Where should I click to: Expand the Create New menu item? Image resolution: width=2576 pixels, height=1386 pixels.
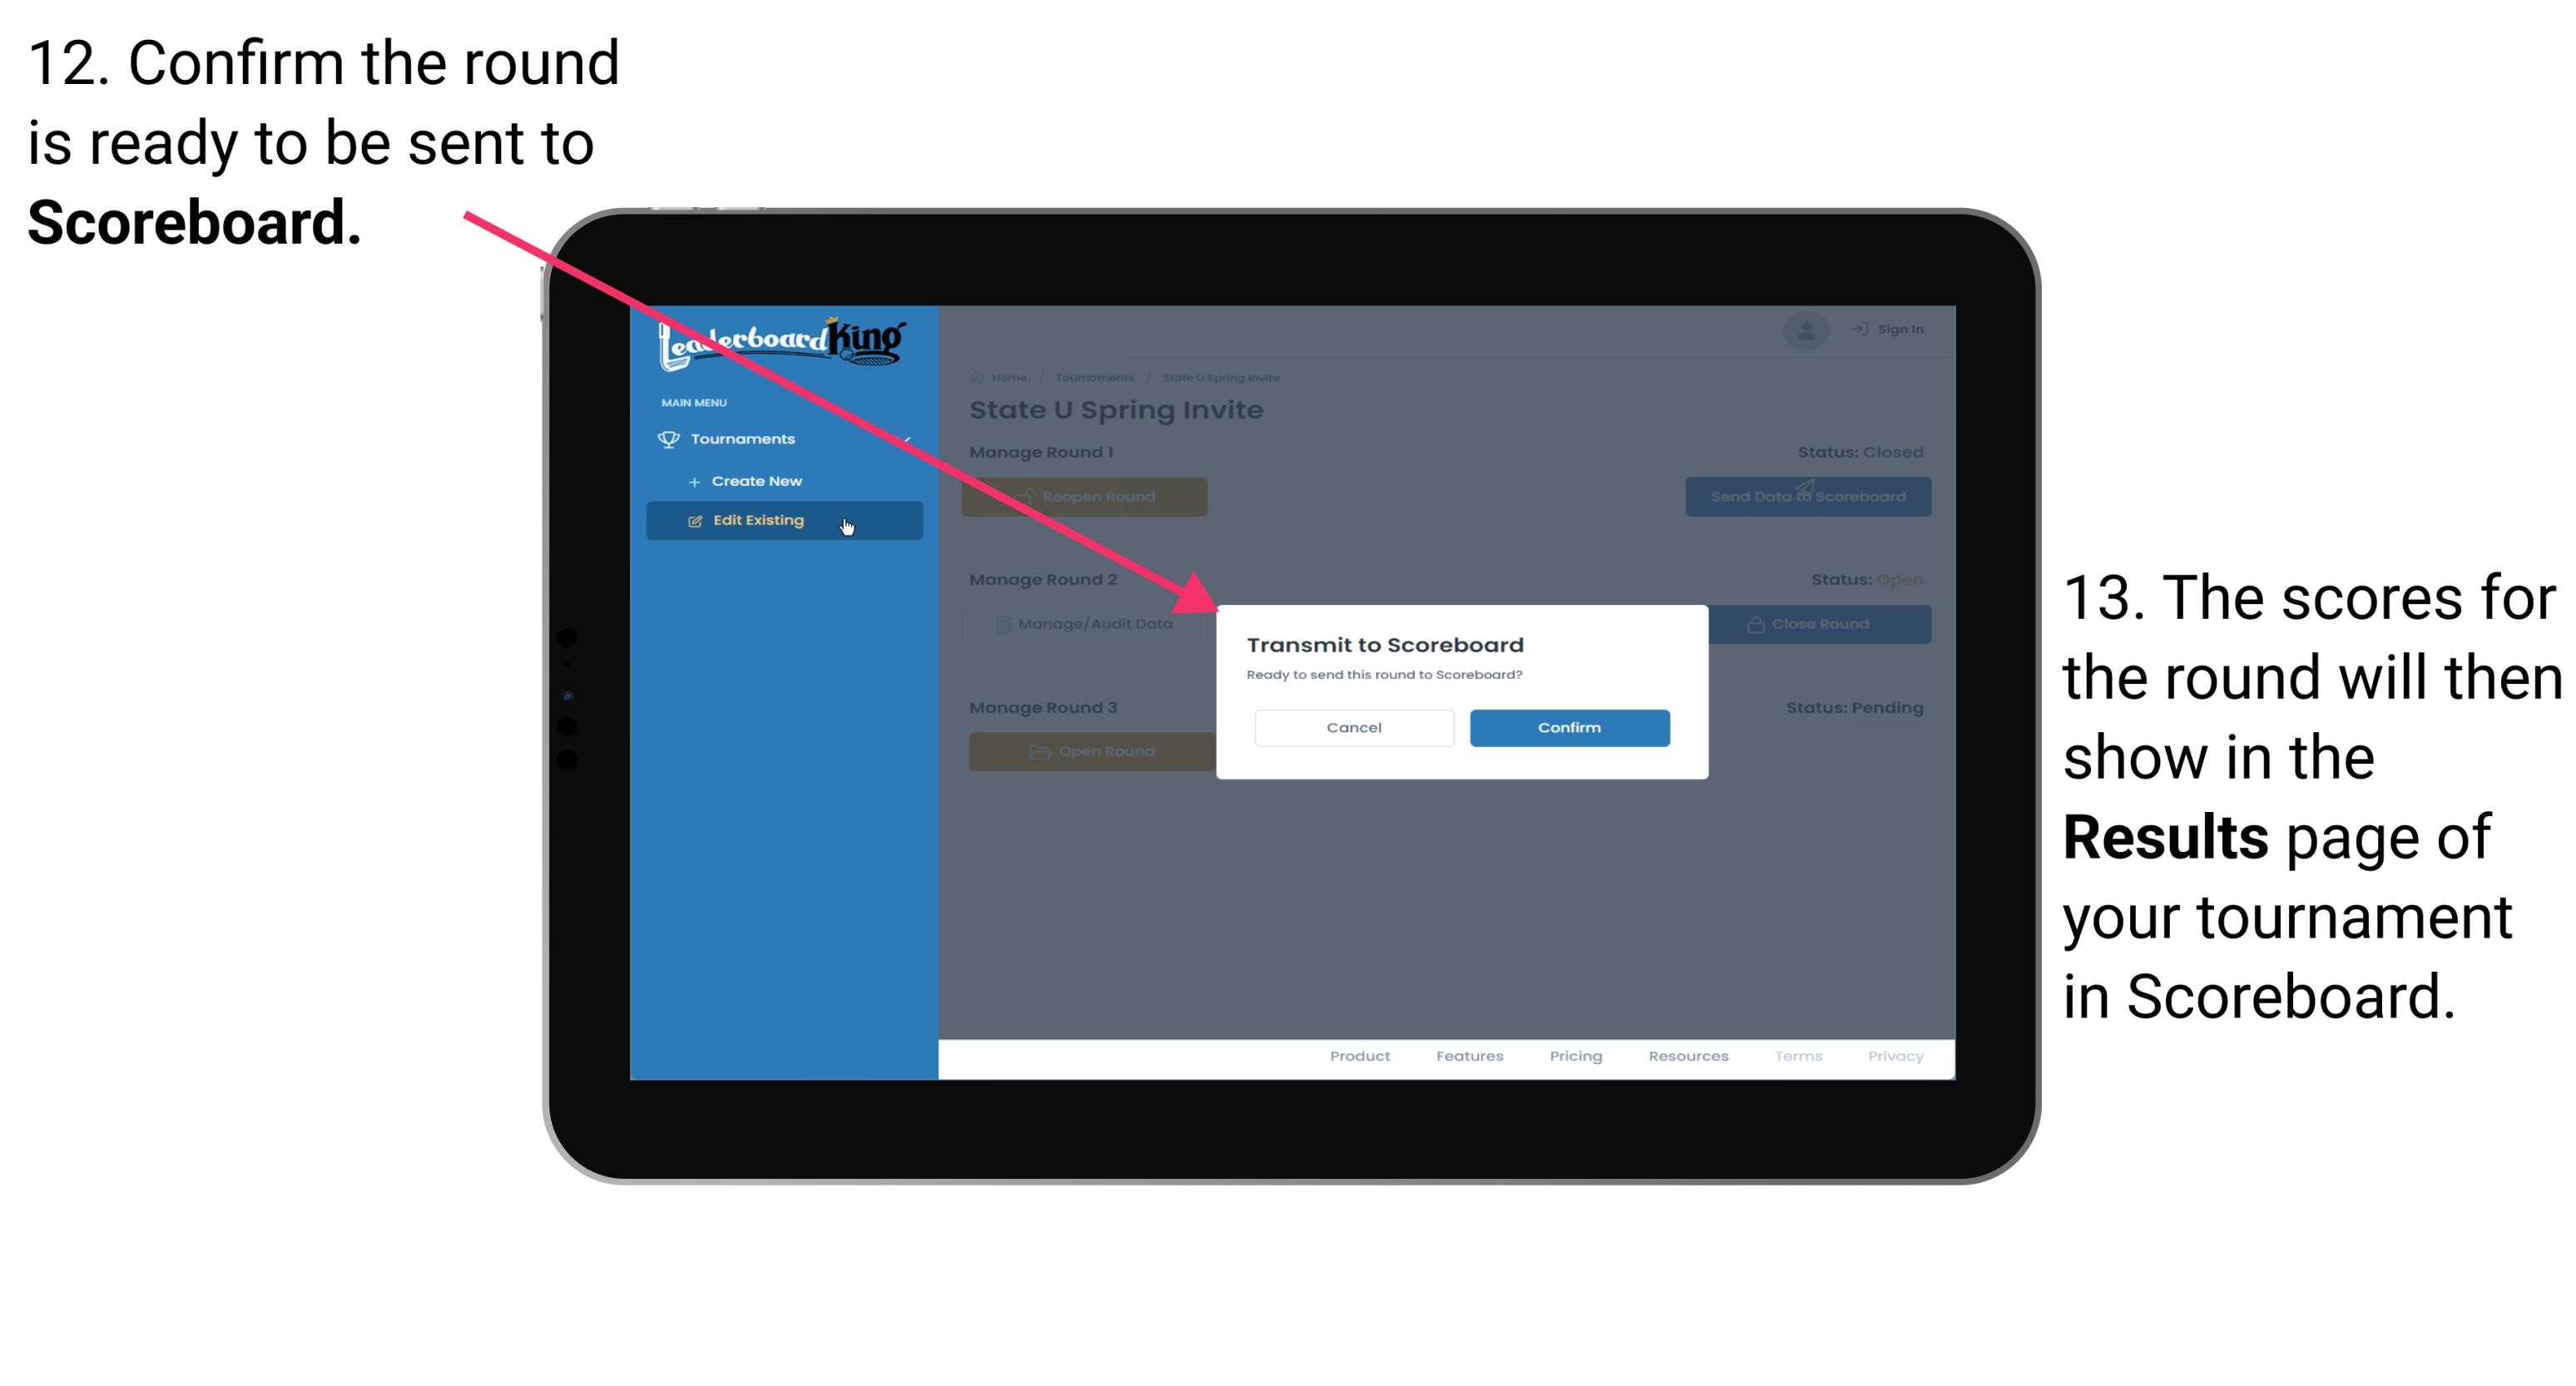(x=756, y=480)
